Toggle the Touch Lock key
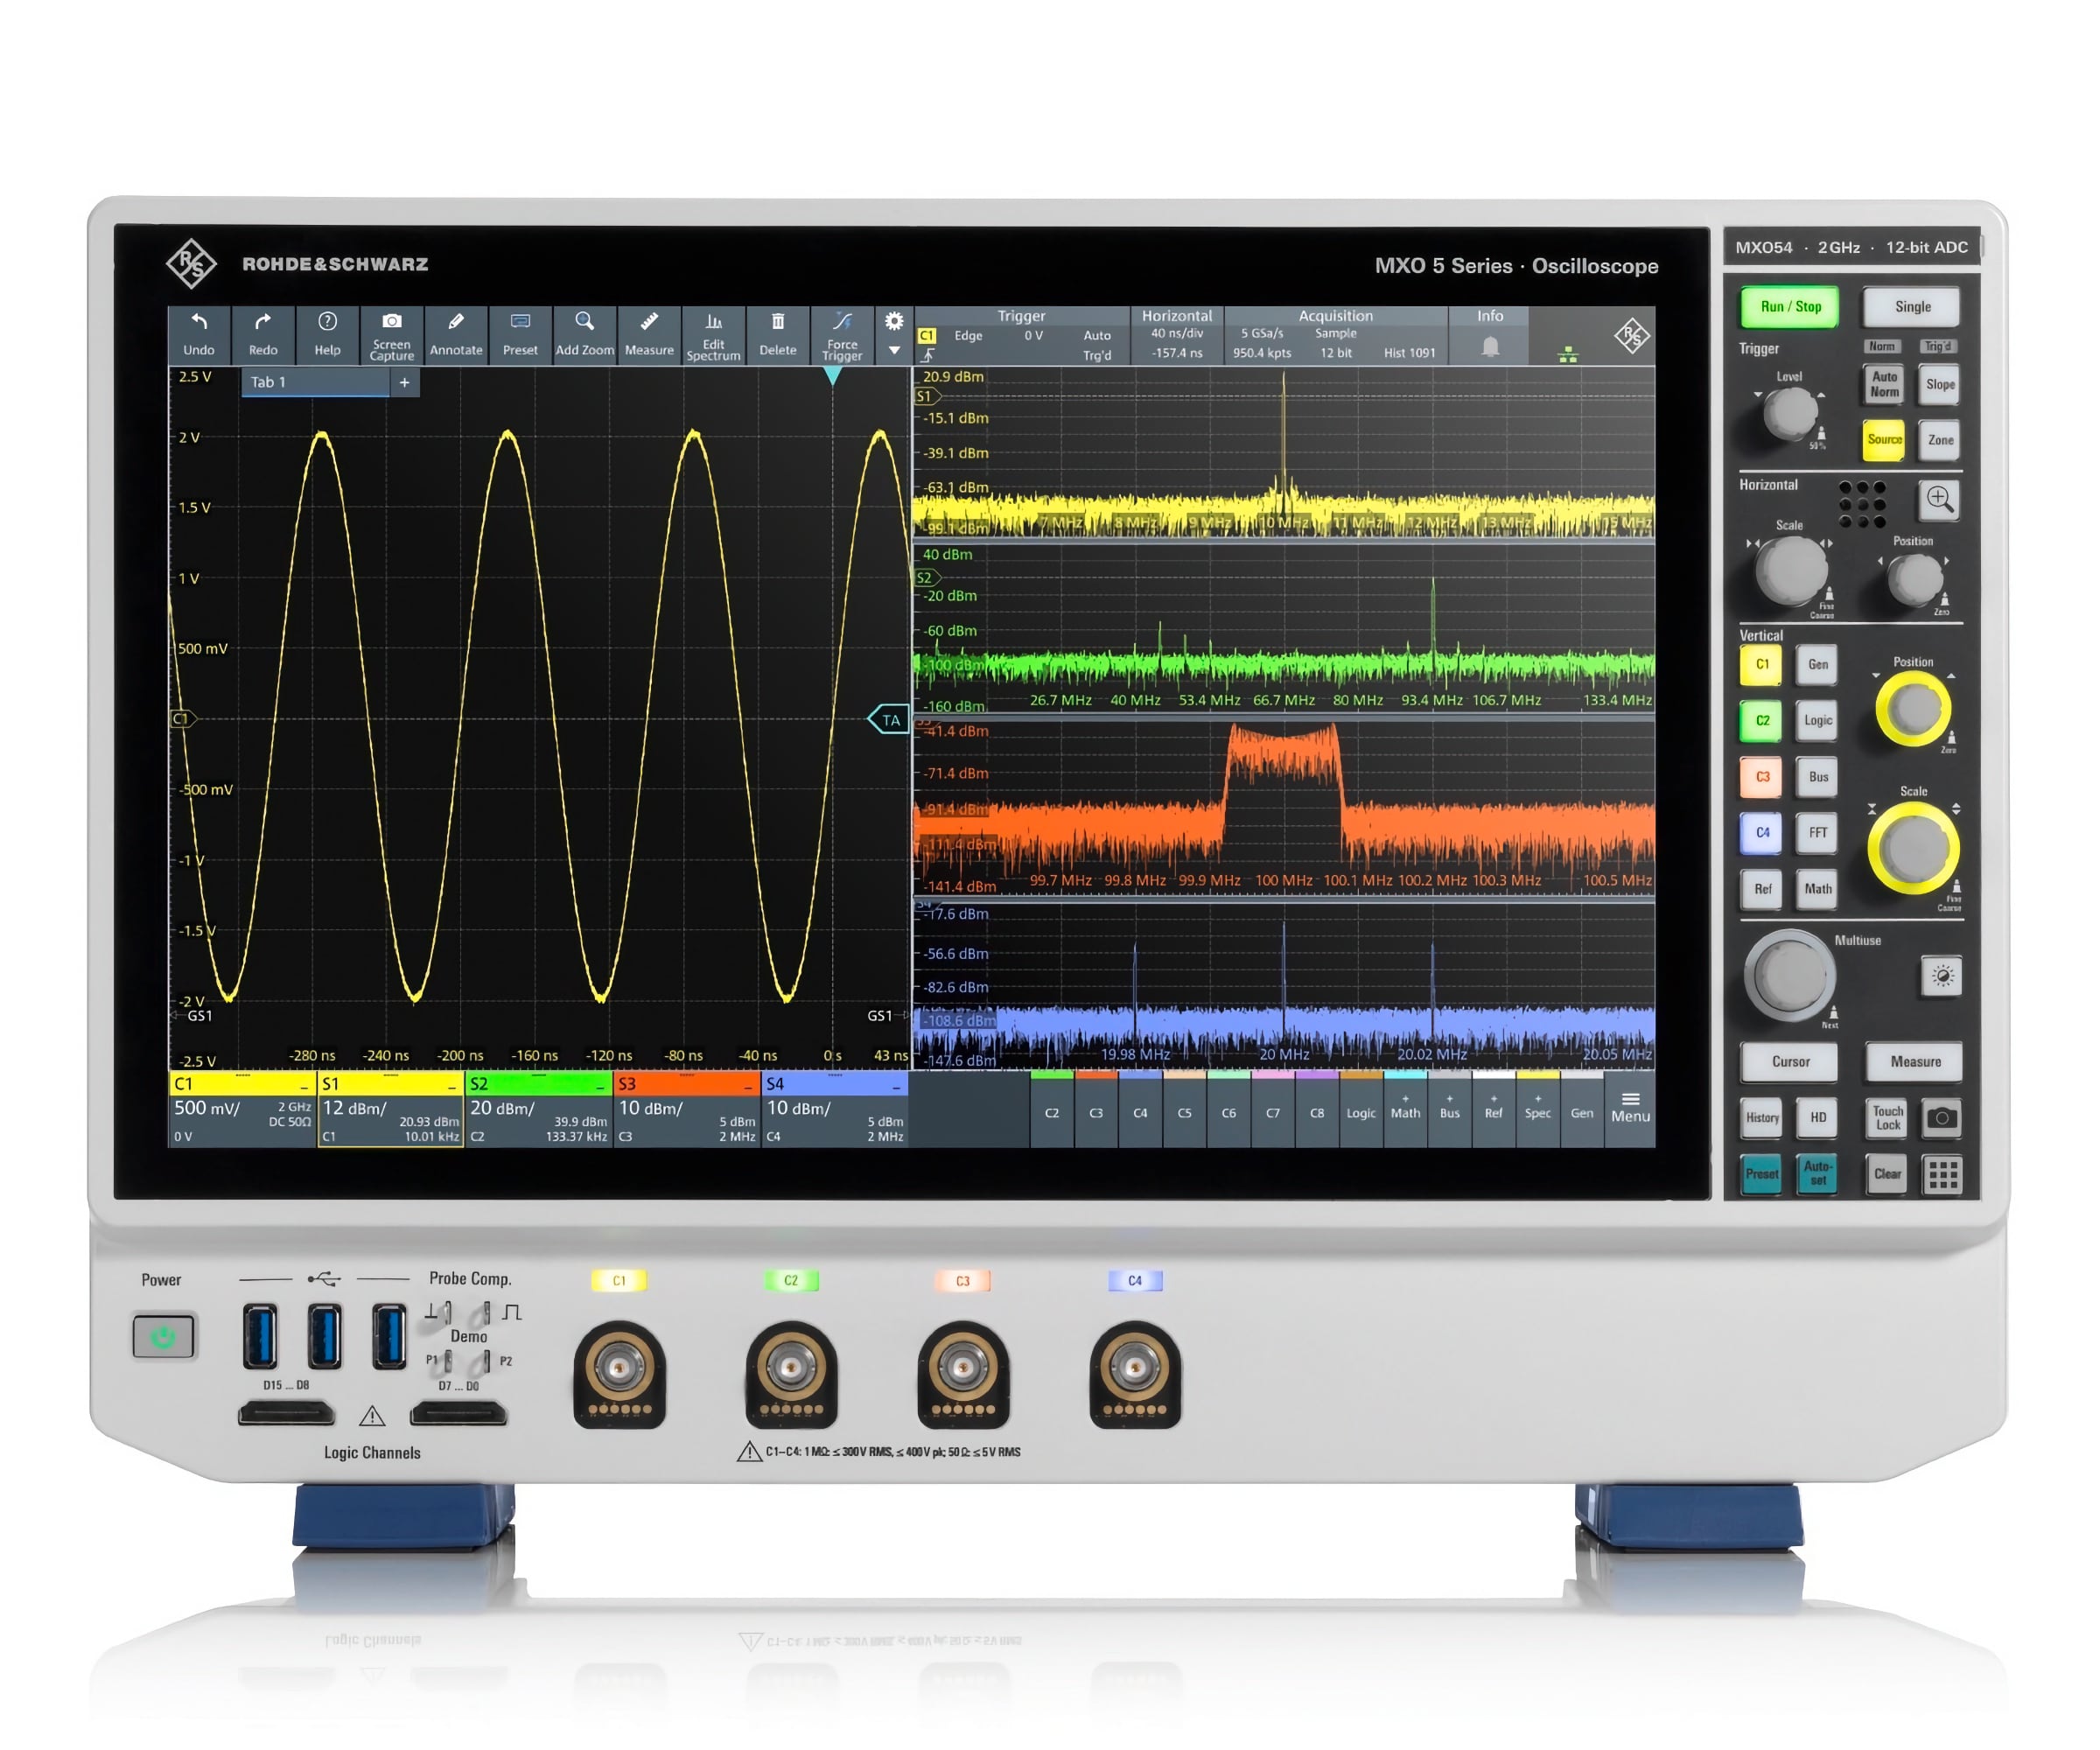The width and height of the screenshot is (2100, 1750). [1888, 1118]
